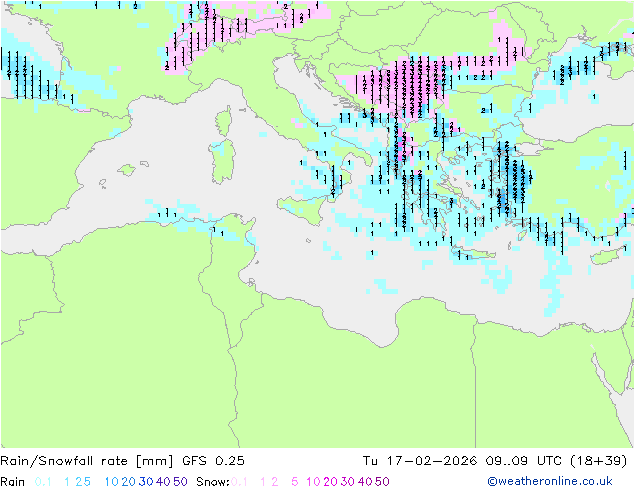Click the island of Crete on the map
634x490 pixels.
click(473, 253)
